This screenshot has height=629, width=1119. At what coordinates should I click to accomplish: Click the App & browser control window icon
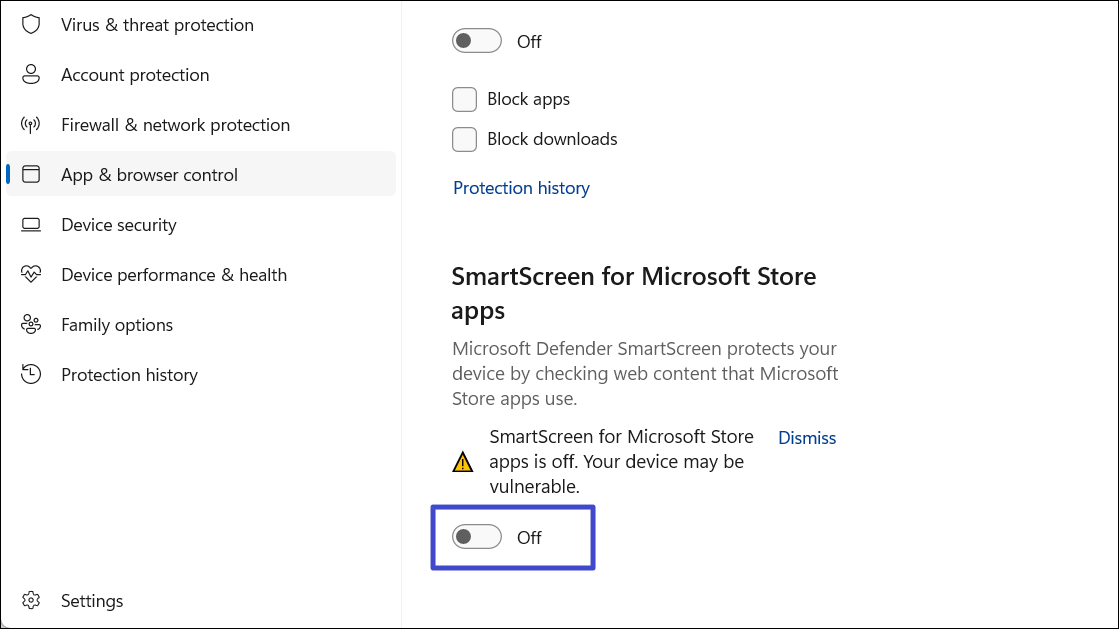coord(31,175)
